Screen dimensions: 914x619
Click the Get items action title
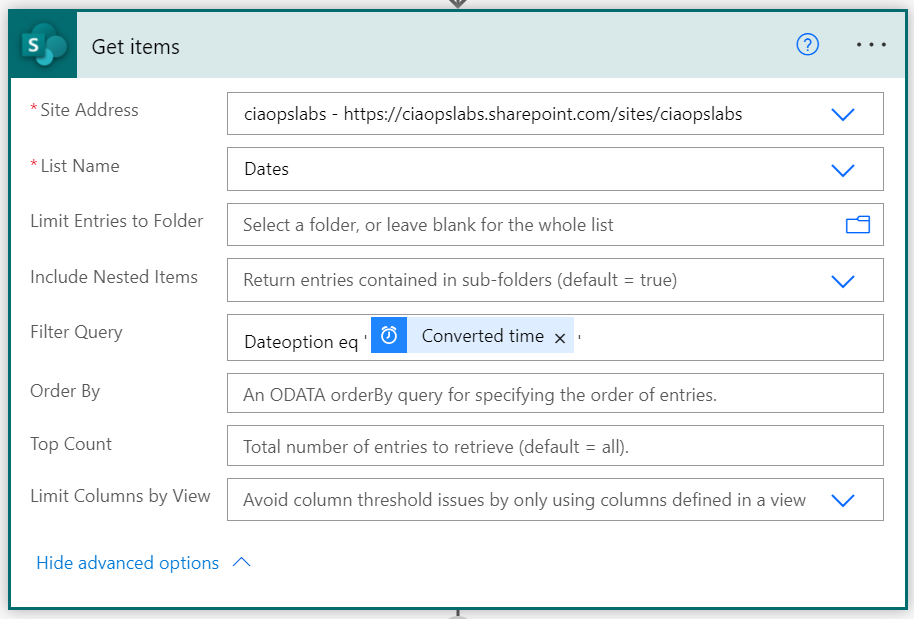coord(136,47)
